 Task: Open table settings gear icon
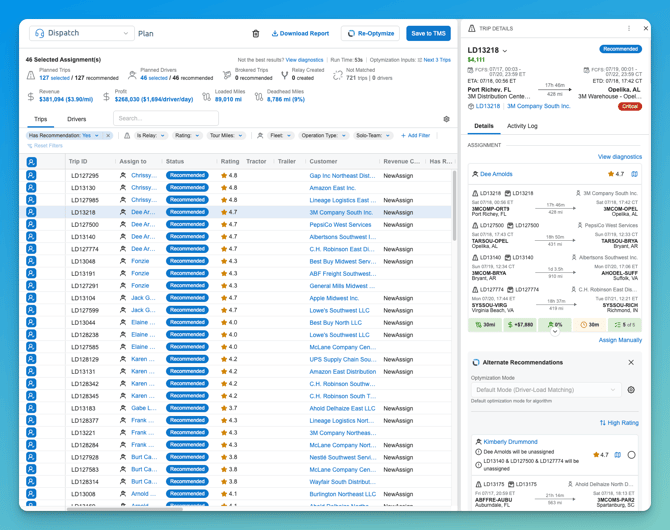pos(447,119)
